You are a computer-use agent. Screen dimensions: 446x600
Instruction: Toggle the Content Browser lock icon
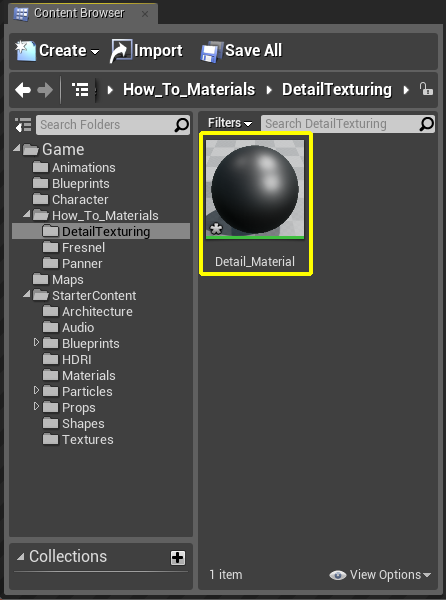(x=426, y=89)
